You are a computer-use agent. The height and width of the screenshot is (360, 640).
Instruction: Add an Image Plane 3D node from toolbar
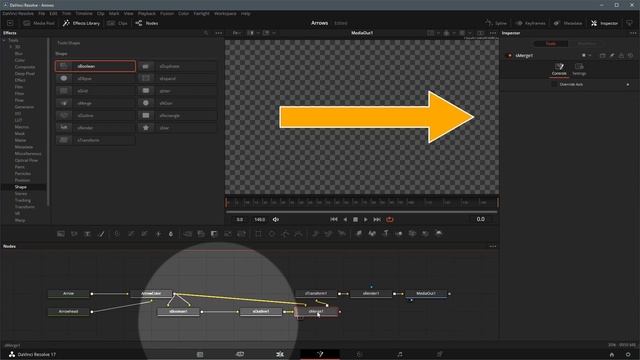tap(359, 234)
